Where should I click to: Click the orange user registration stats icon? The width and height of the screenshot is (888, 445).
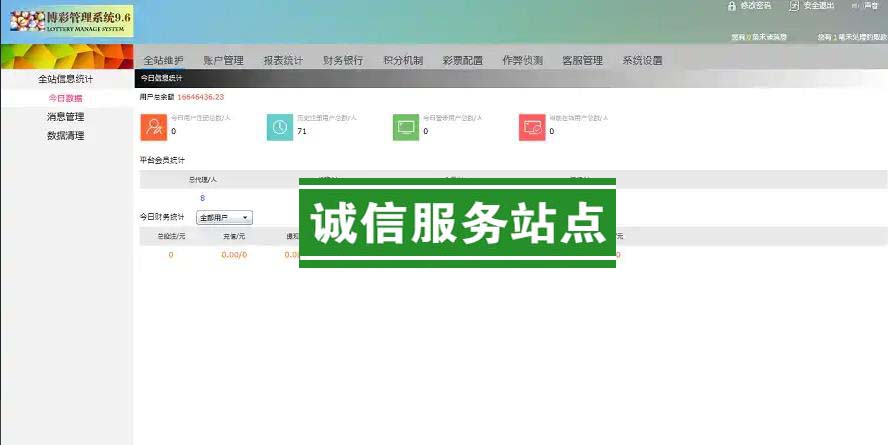(x=153, y=127)
